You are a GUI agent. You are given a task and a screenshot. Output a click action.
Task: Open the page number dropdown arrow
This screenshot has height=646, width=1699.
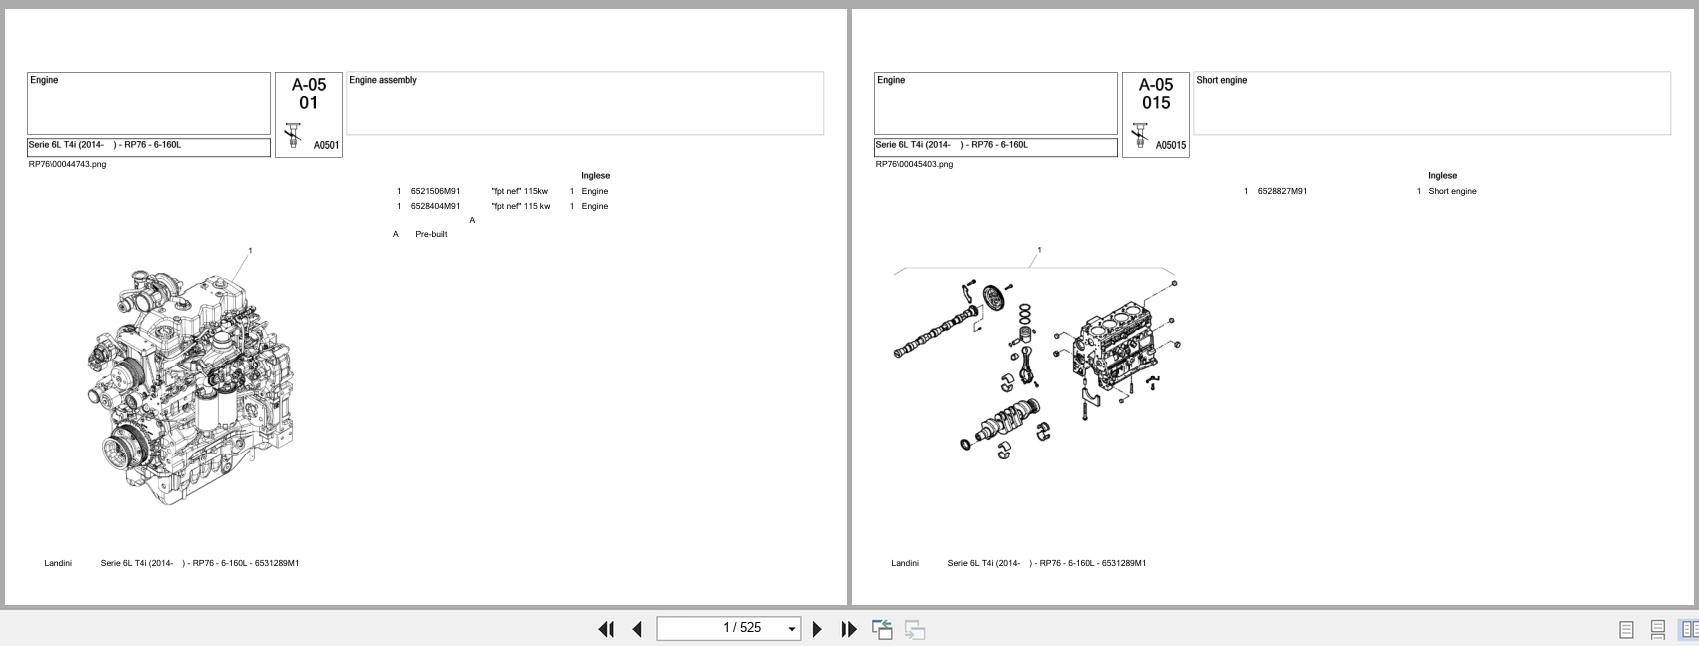click(x=792, y=629)
